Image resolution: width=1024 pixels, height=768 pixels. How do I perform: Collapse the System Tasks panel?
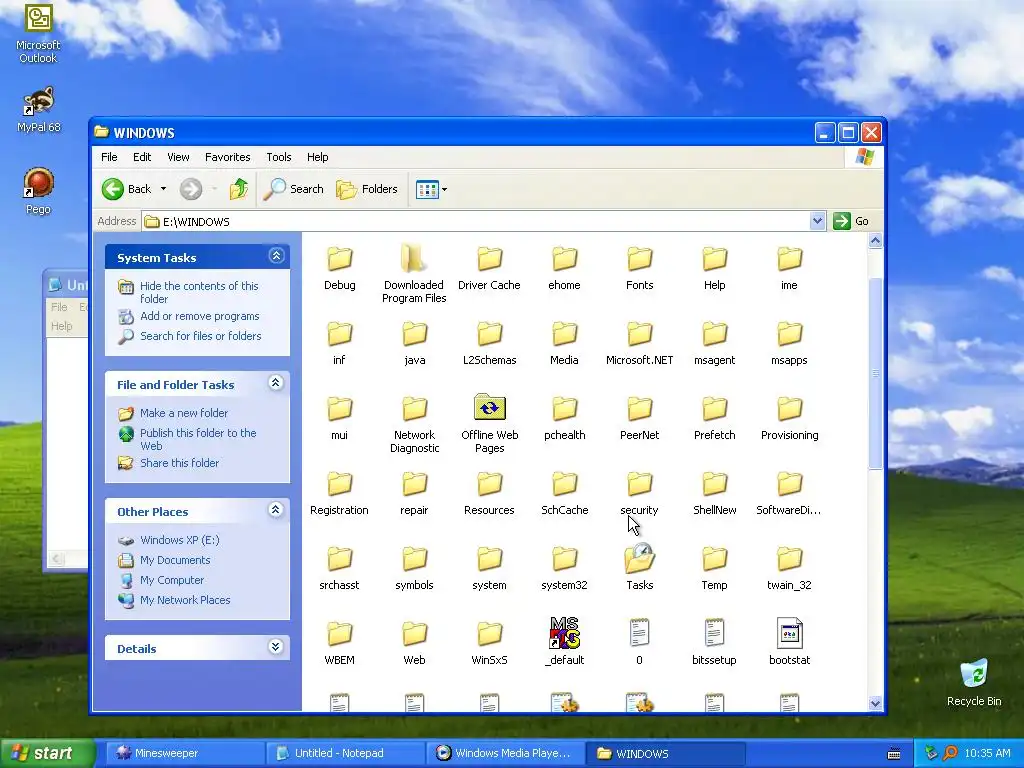[x=276, y=255]
